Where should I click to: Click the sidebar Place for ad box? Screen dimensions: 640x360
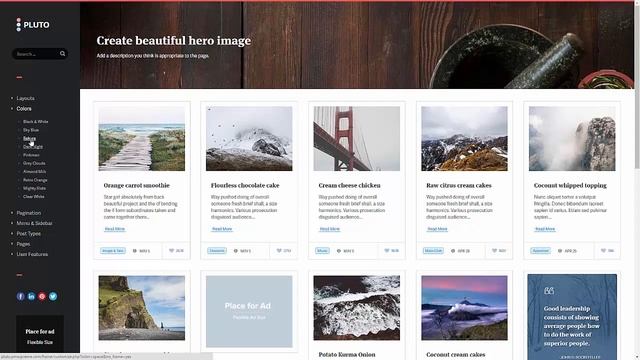coord(40,333)
